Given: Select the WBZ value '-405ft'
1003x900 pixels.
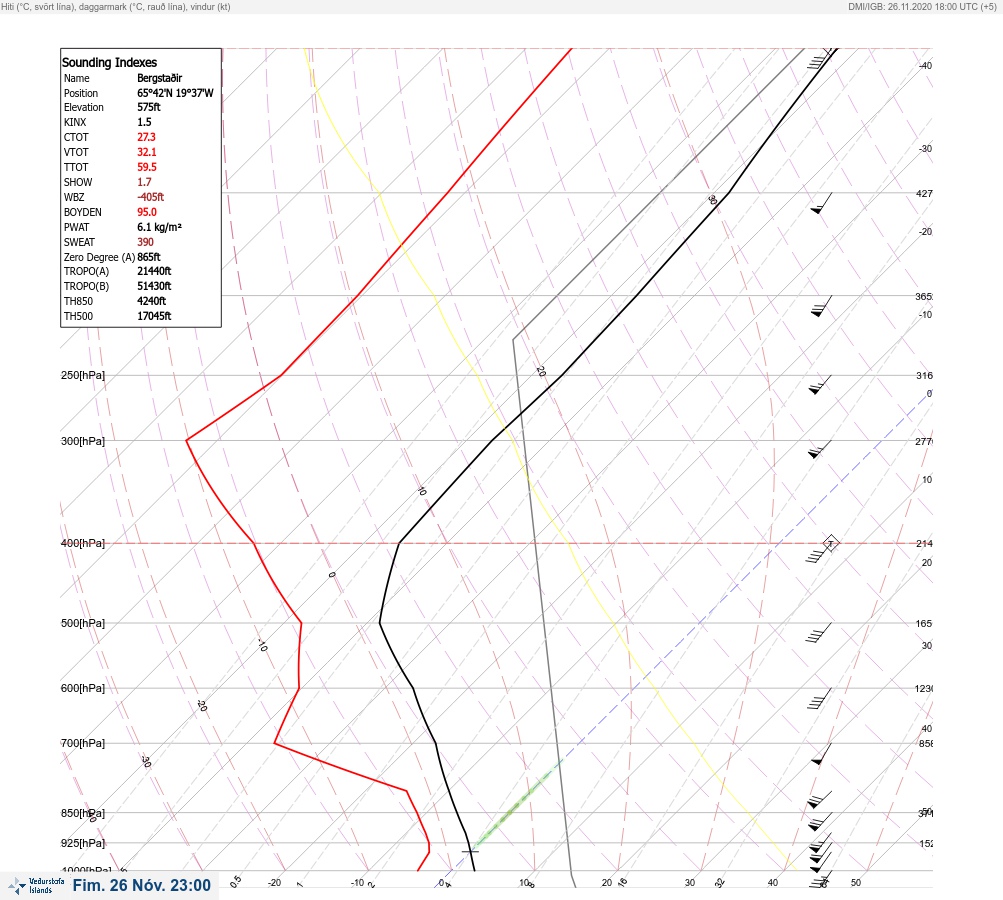Looking at the screenshot, I should 150,197.
